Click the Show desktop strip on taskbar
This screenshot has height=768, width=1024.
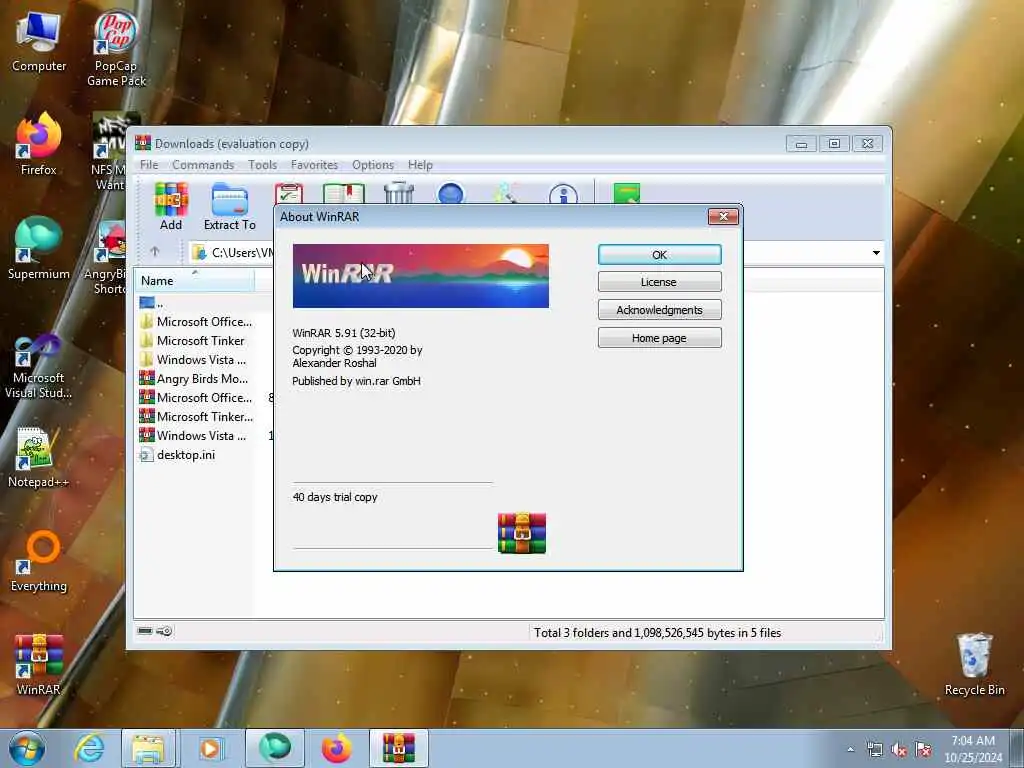click(x=1017, y=748)
